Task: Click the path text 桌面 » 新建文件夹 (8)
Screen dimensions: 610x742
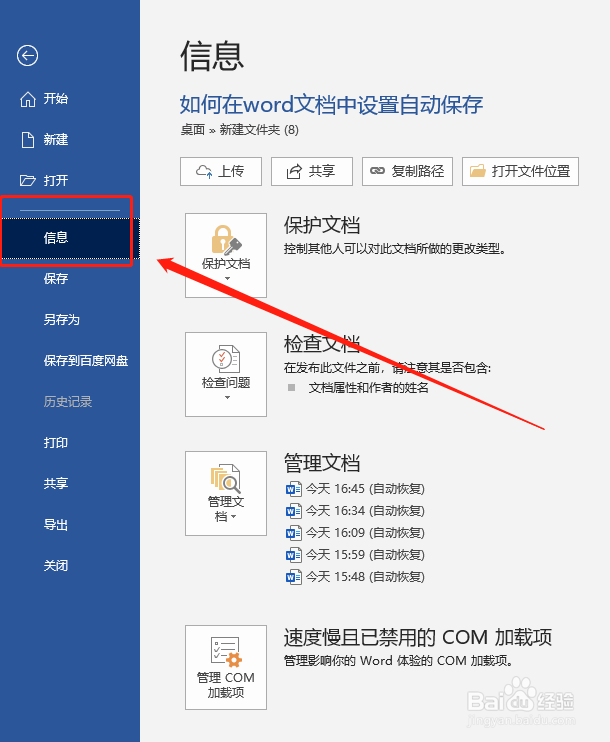Action: pyautogui.click(x=239, y=130)
